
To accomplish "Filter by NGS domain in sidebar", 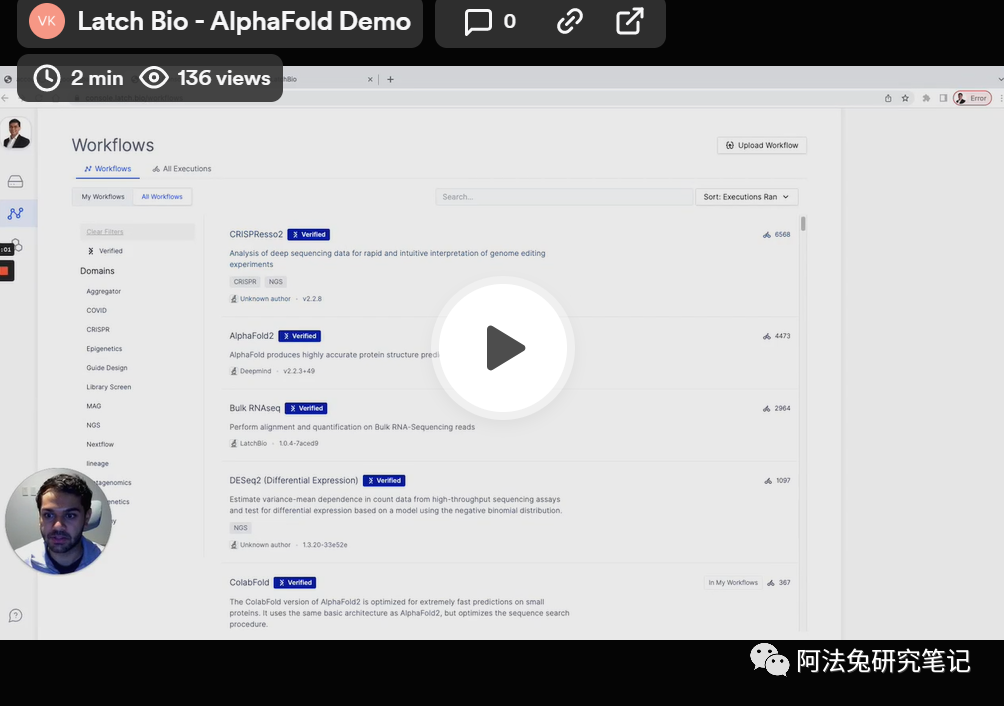I will tap(93, 425).
